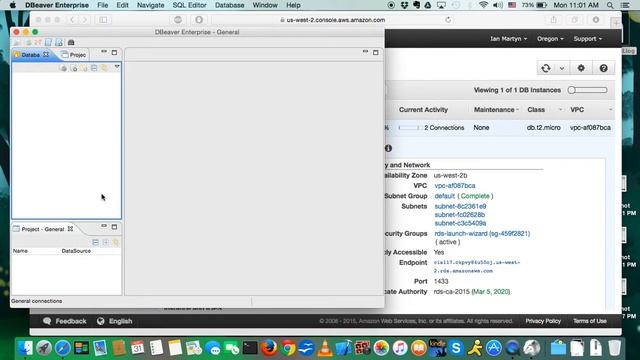Open Skype from the Dock
The image size is (640, 360).
456,348
